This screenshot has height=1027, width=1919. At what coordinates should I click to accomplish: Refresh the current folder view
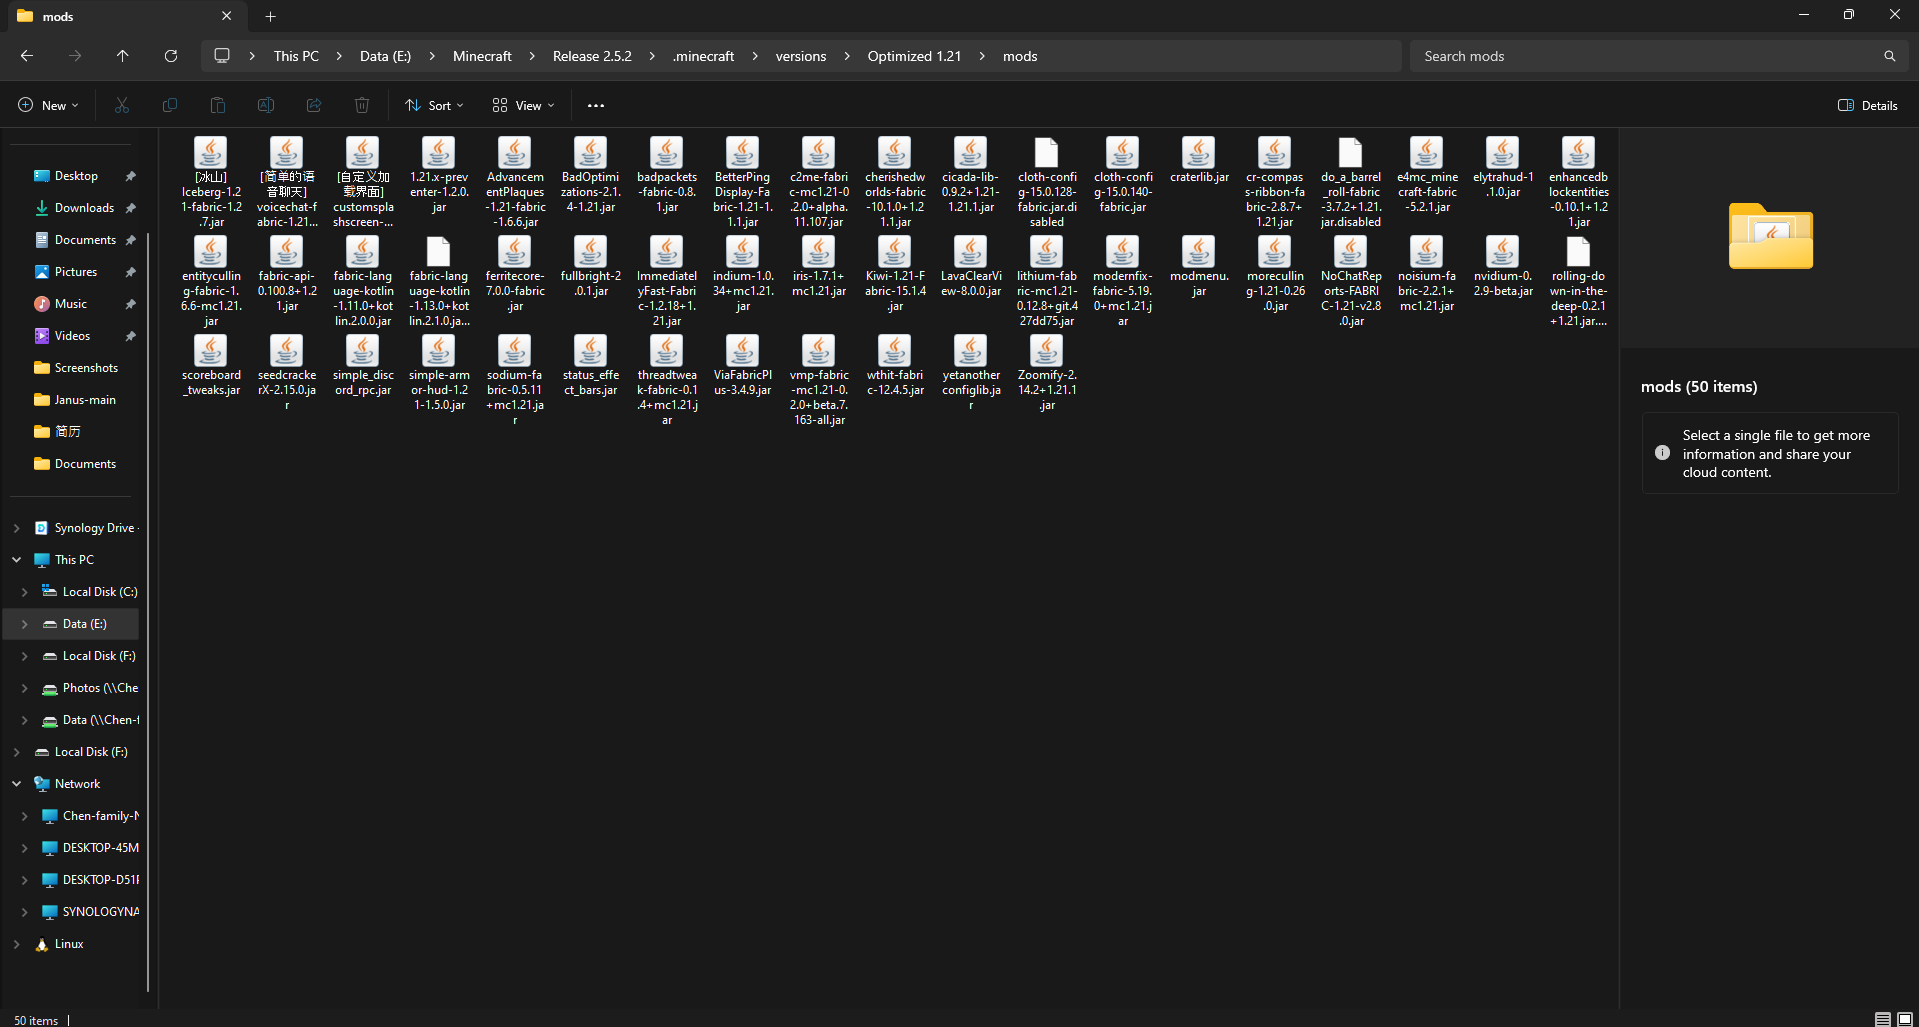tap(171, 56)
